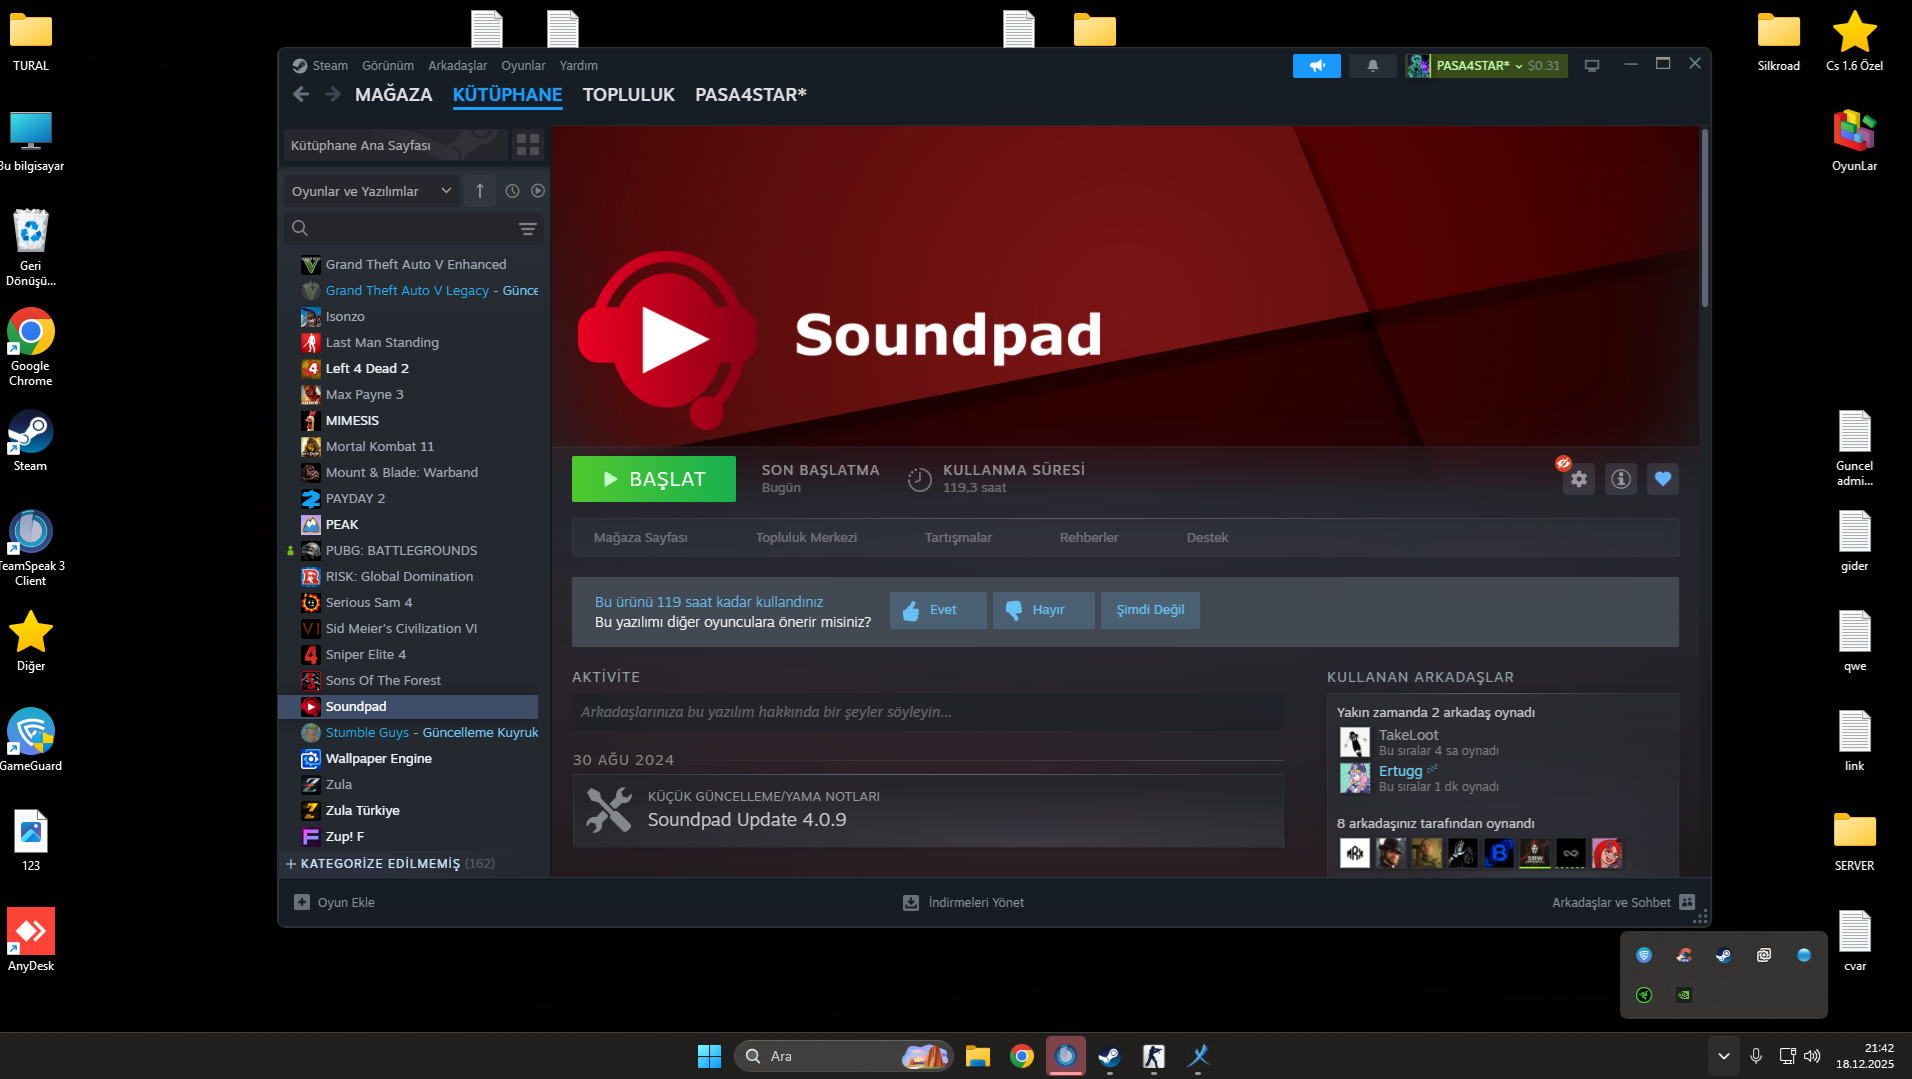Toggle the ready-to-play filter icon
Screen dimensions: 1912x1079
pyautogui.click(x=538, y=191)
